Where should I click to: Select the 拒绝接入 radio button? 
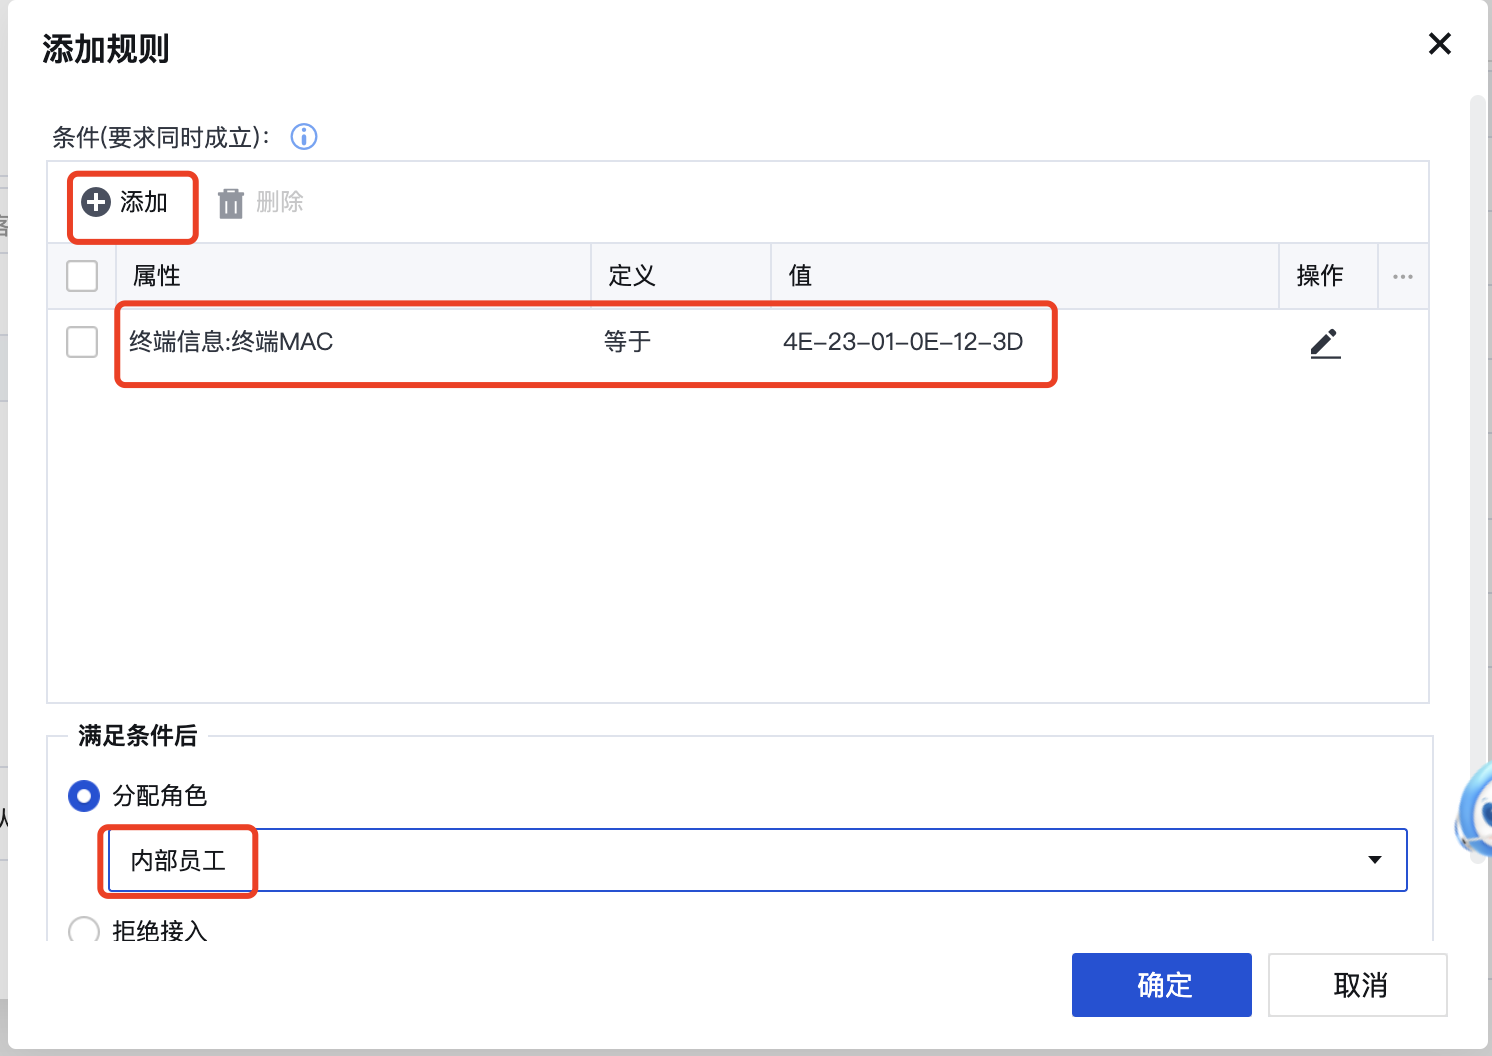click(84, 930)
